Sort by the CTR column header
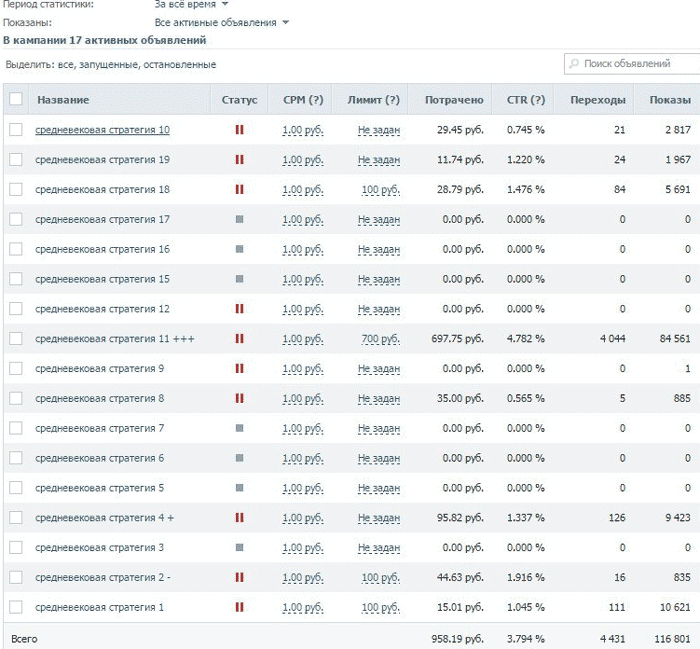Viewport: 700px width, 649px height. 525,100
